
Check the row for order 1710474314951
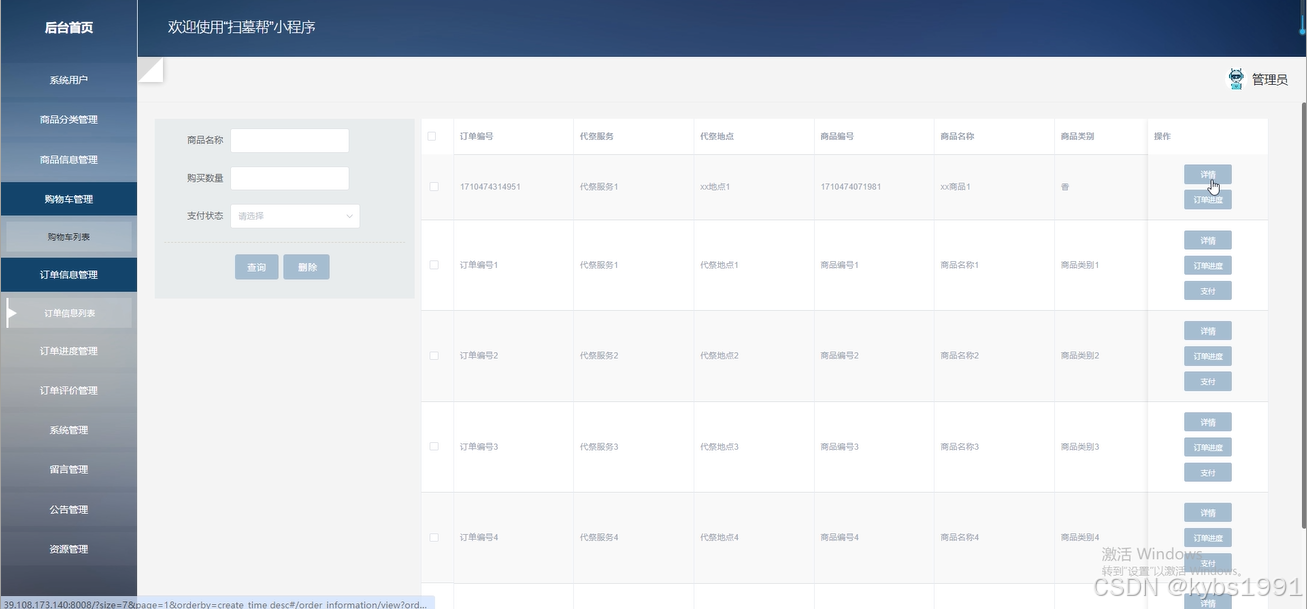[433, 187]
